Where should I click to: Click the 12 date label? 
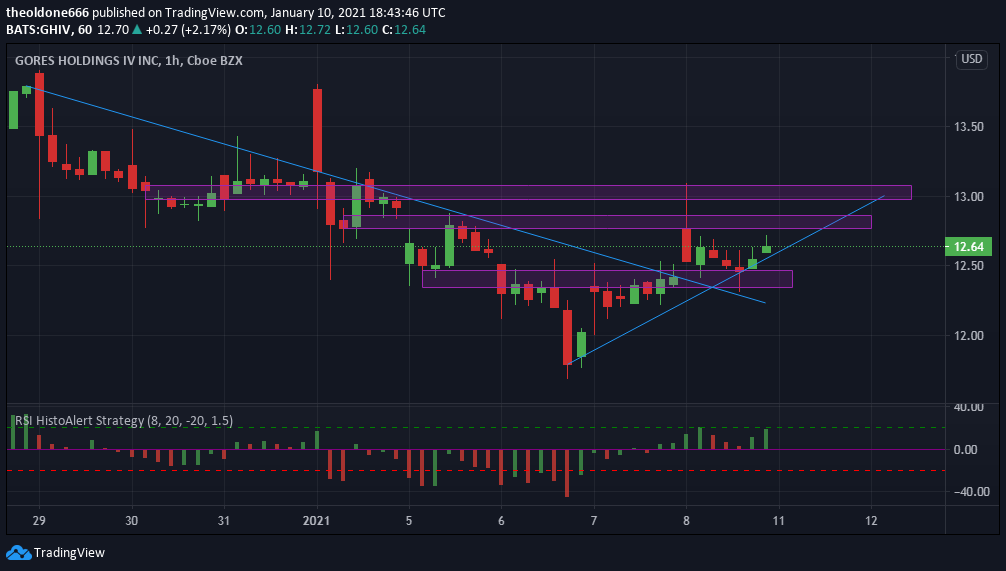pos(871,520)
